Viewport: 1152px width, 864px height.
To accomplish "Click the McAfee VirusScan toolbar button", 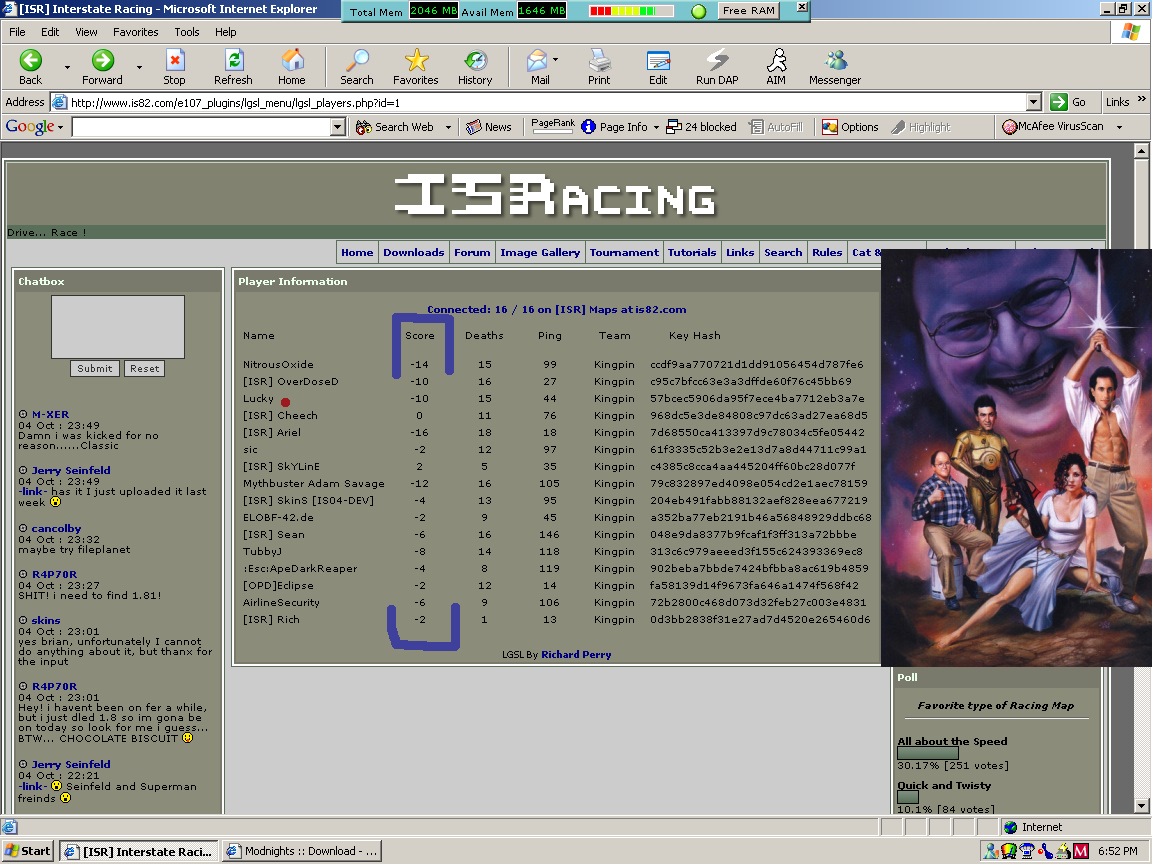I will tap(1053, 126).
